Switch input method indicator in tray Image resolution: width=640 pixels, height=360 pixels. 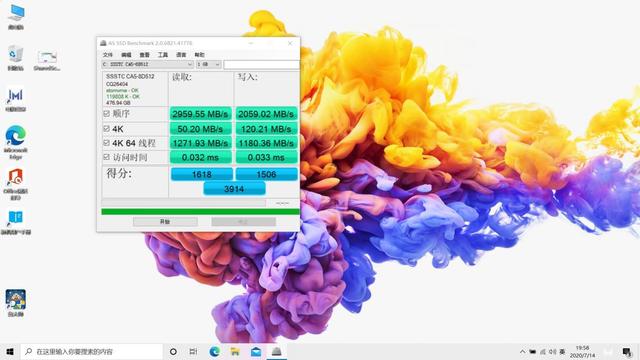click(x=562, y=351)
